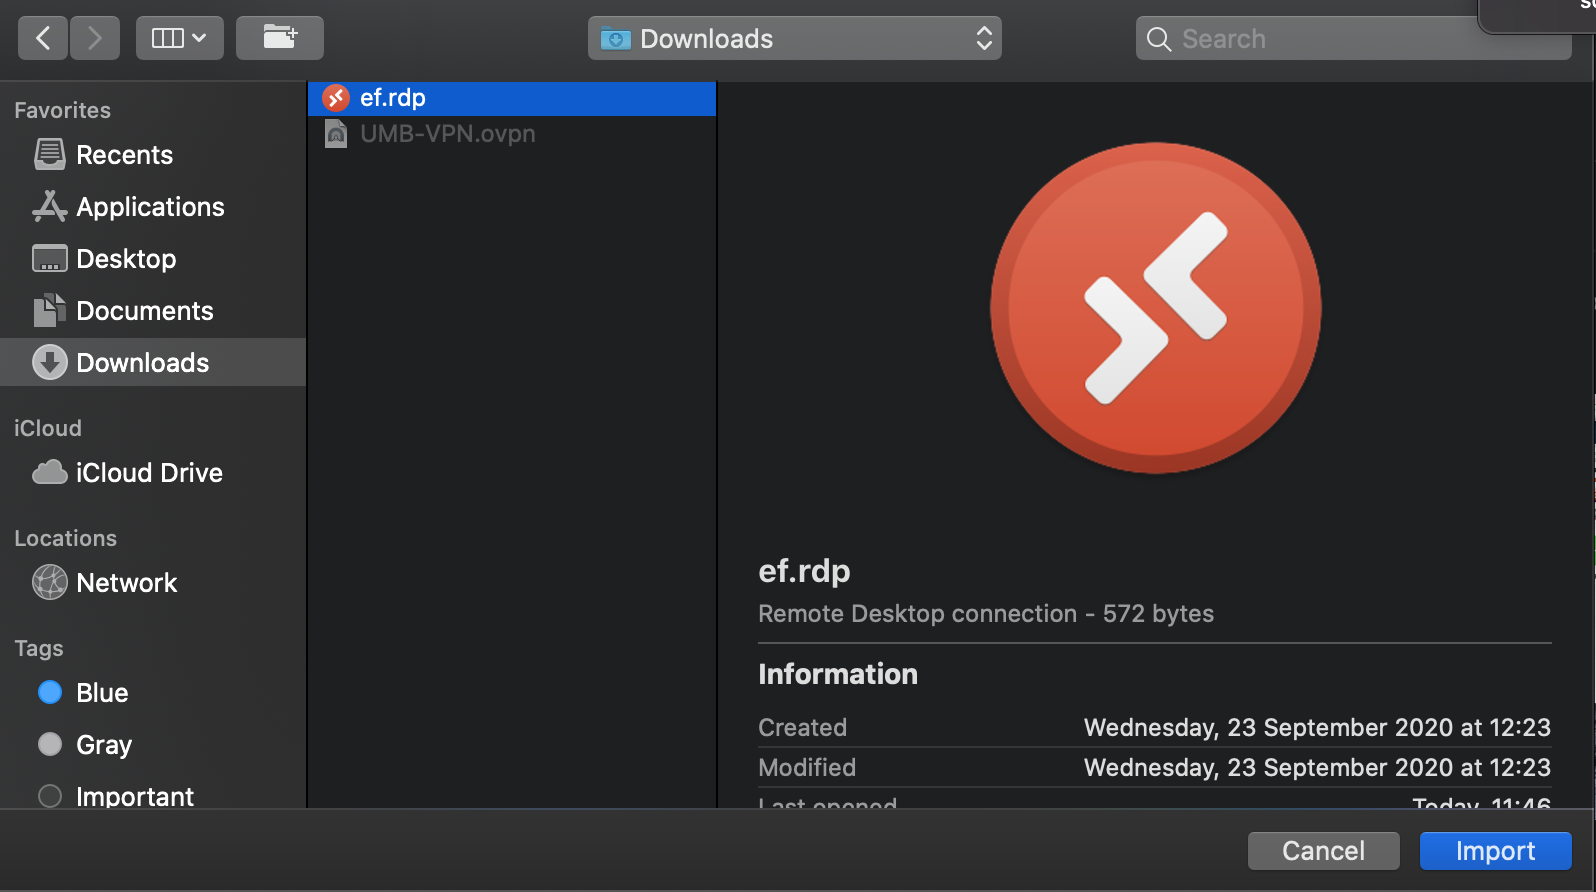Click the Tags section header
Image resolution: width=1596 pixels, height=892 pixels.
[x=39, y=649]
